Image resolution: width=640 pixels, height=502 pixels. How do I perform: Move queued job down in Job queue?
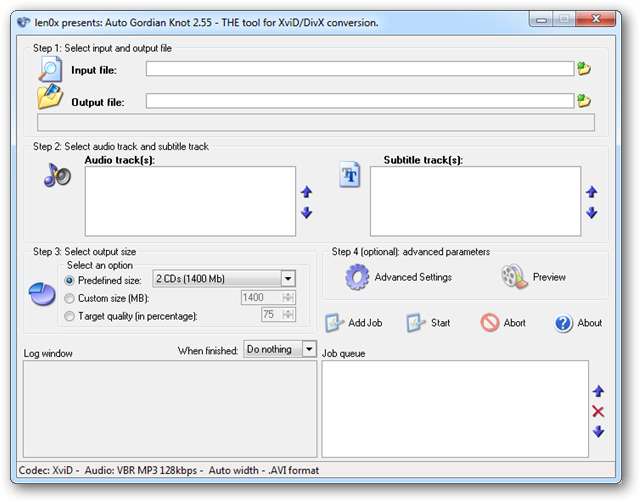pyautogui.click(x=598, y=432)
